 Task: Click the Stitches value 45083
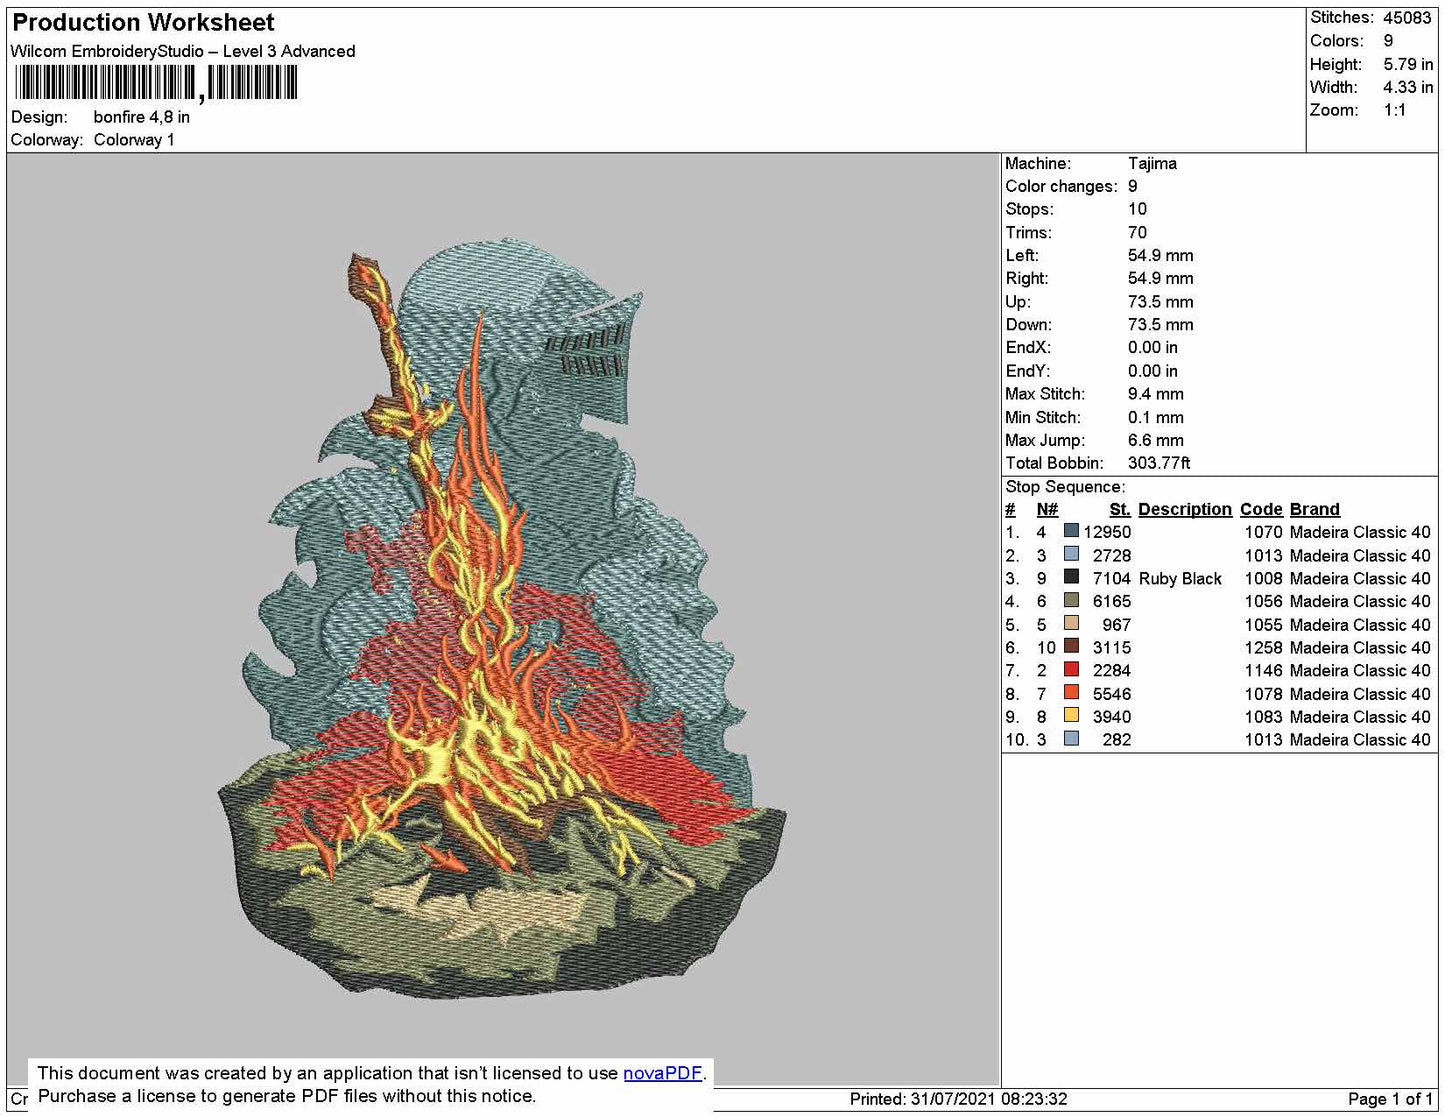point(1407,18)
